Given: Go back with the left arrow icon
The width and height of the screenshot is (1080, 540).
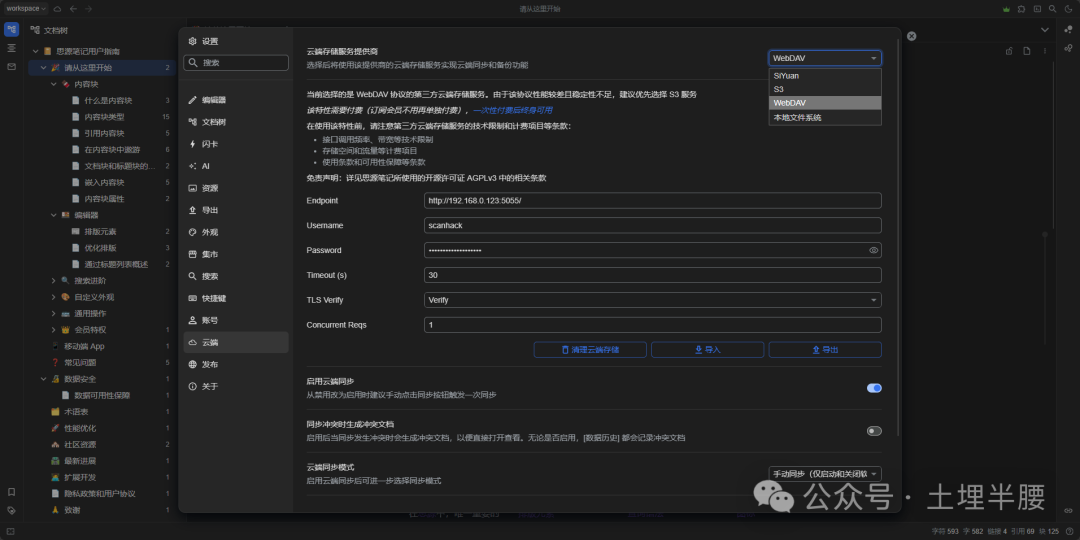Looking at the screenshot, I should (x=73, y=9).
